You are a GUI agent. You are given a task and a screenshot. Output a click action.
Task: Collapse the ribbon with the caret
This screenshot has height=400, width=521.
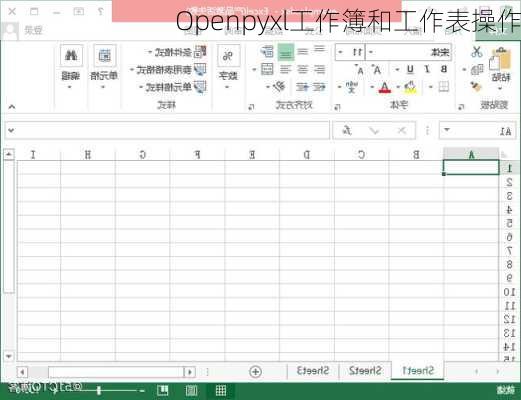pyautogui.click(x=12, y=107)
